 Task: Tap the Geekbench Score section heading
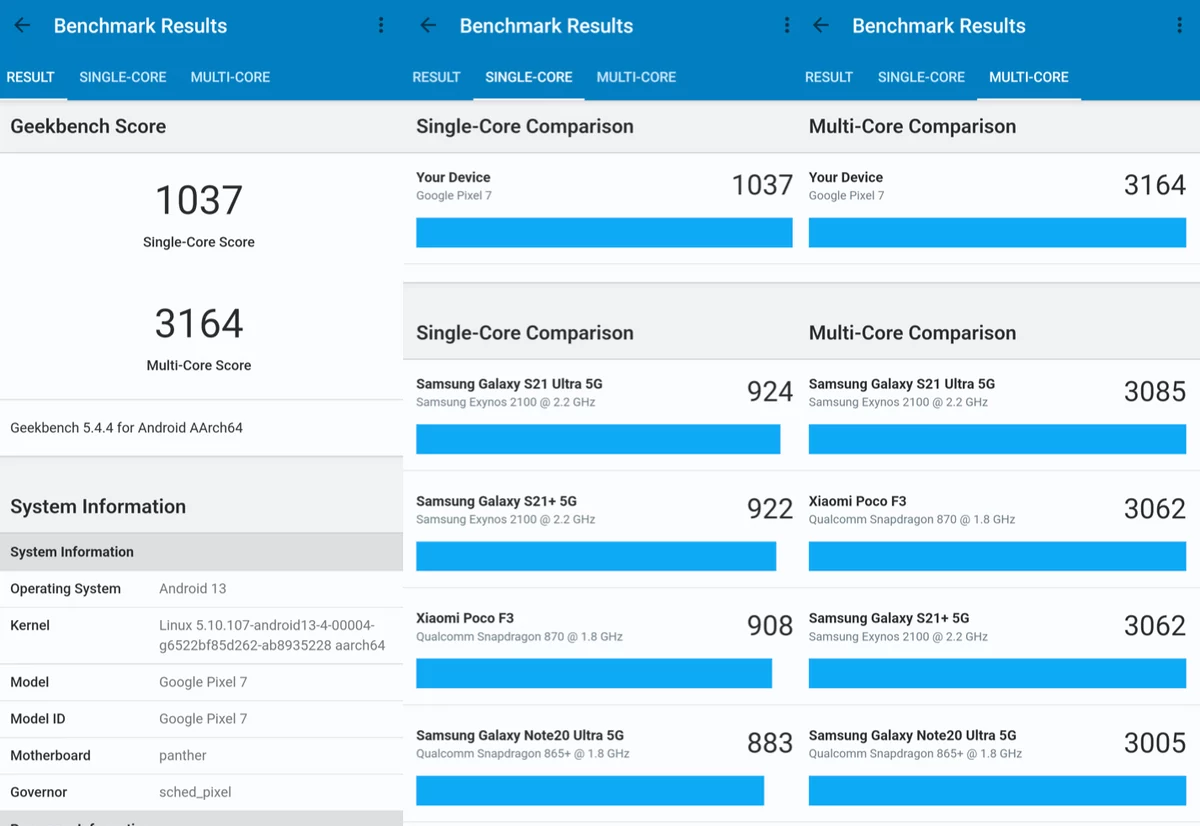tap(88, 127)
